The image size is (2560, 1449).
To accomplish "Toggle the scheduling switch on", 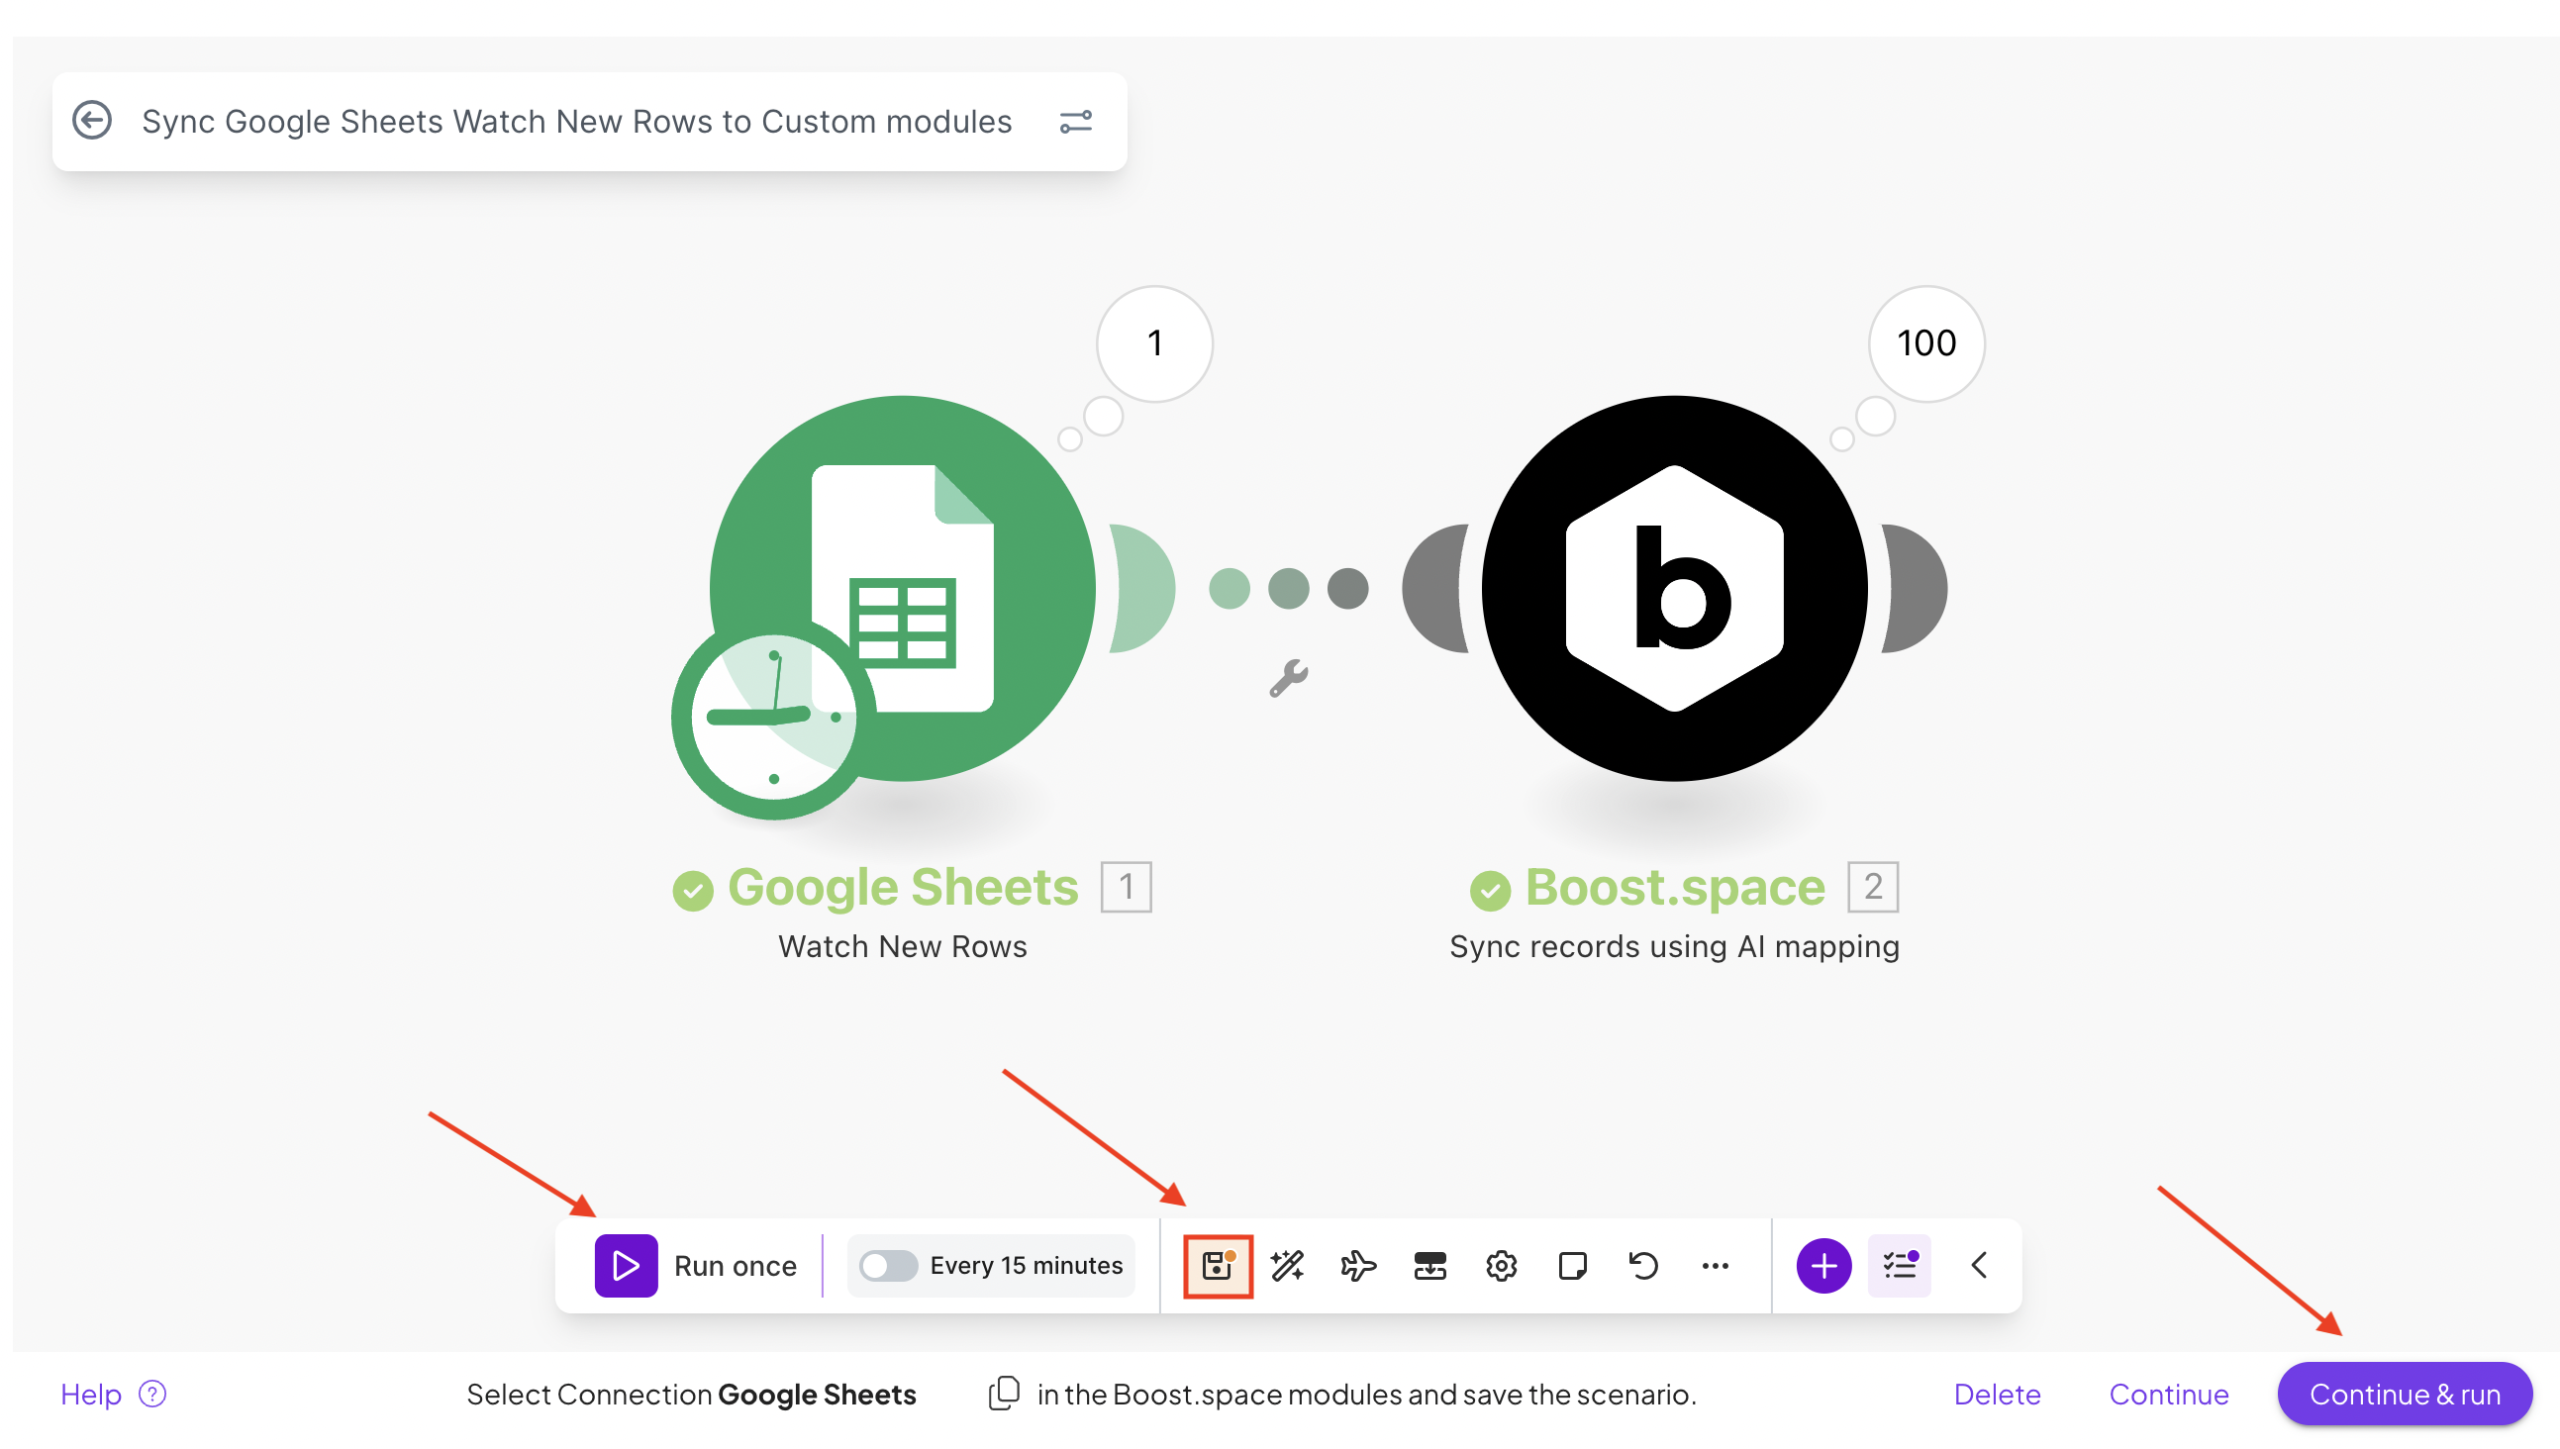I will pos(888,1266).
